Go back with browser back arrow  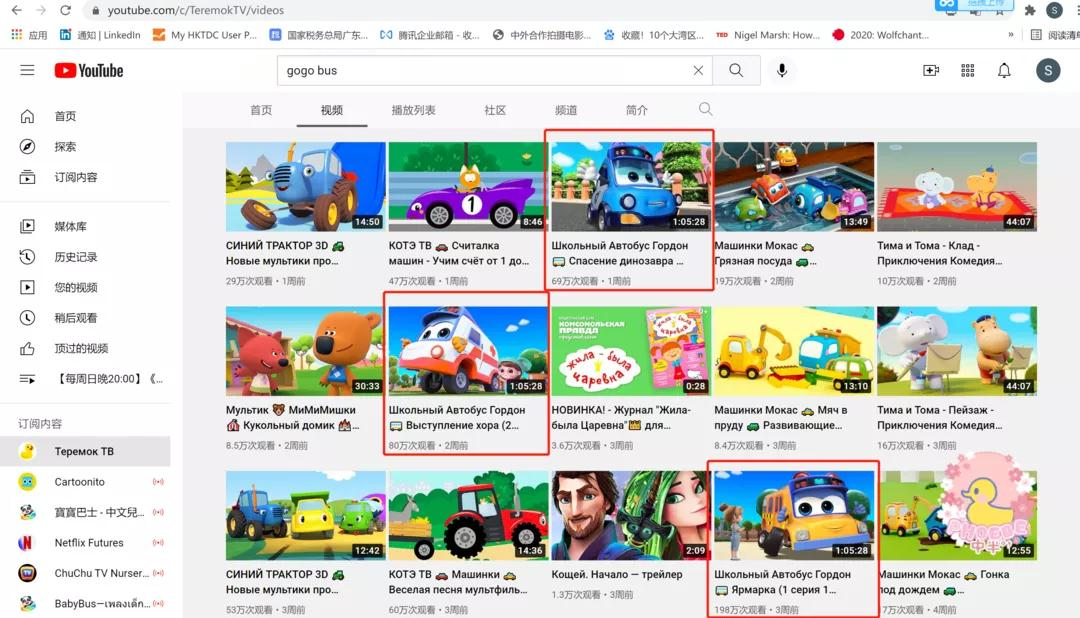point(17,10)
